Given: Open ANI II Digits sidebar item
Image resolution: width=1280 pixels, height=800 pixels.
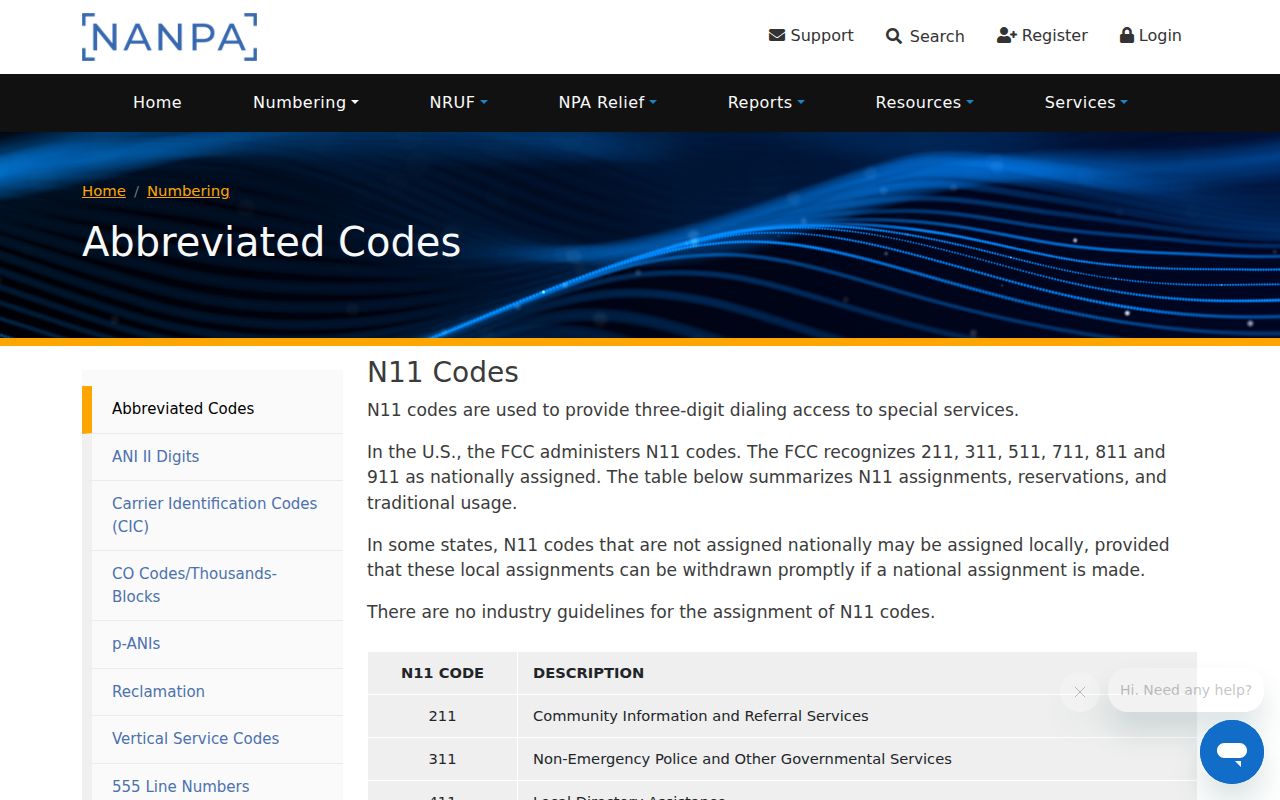Looking at the screenshot, I should coord(217,457).
